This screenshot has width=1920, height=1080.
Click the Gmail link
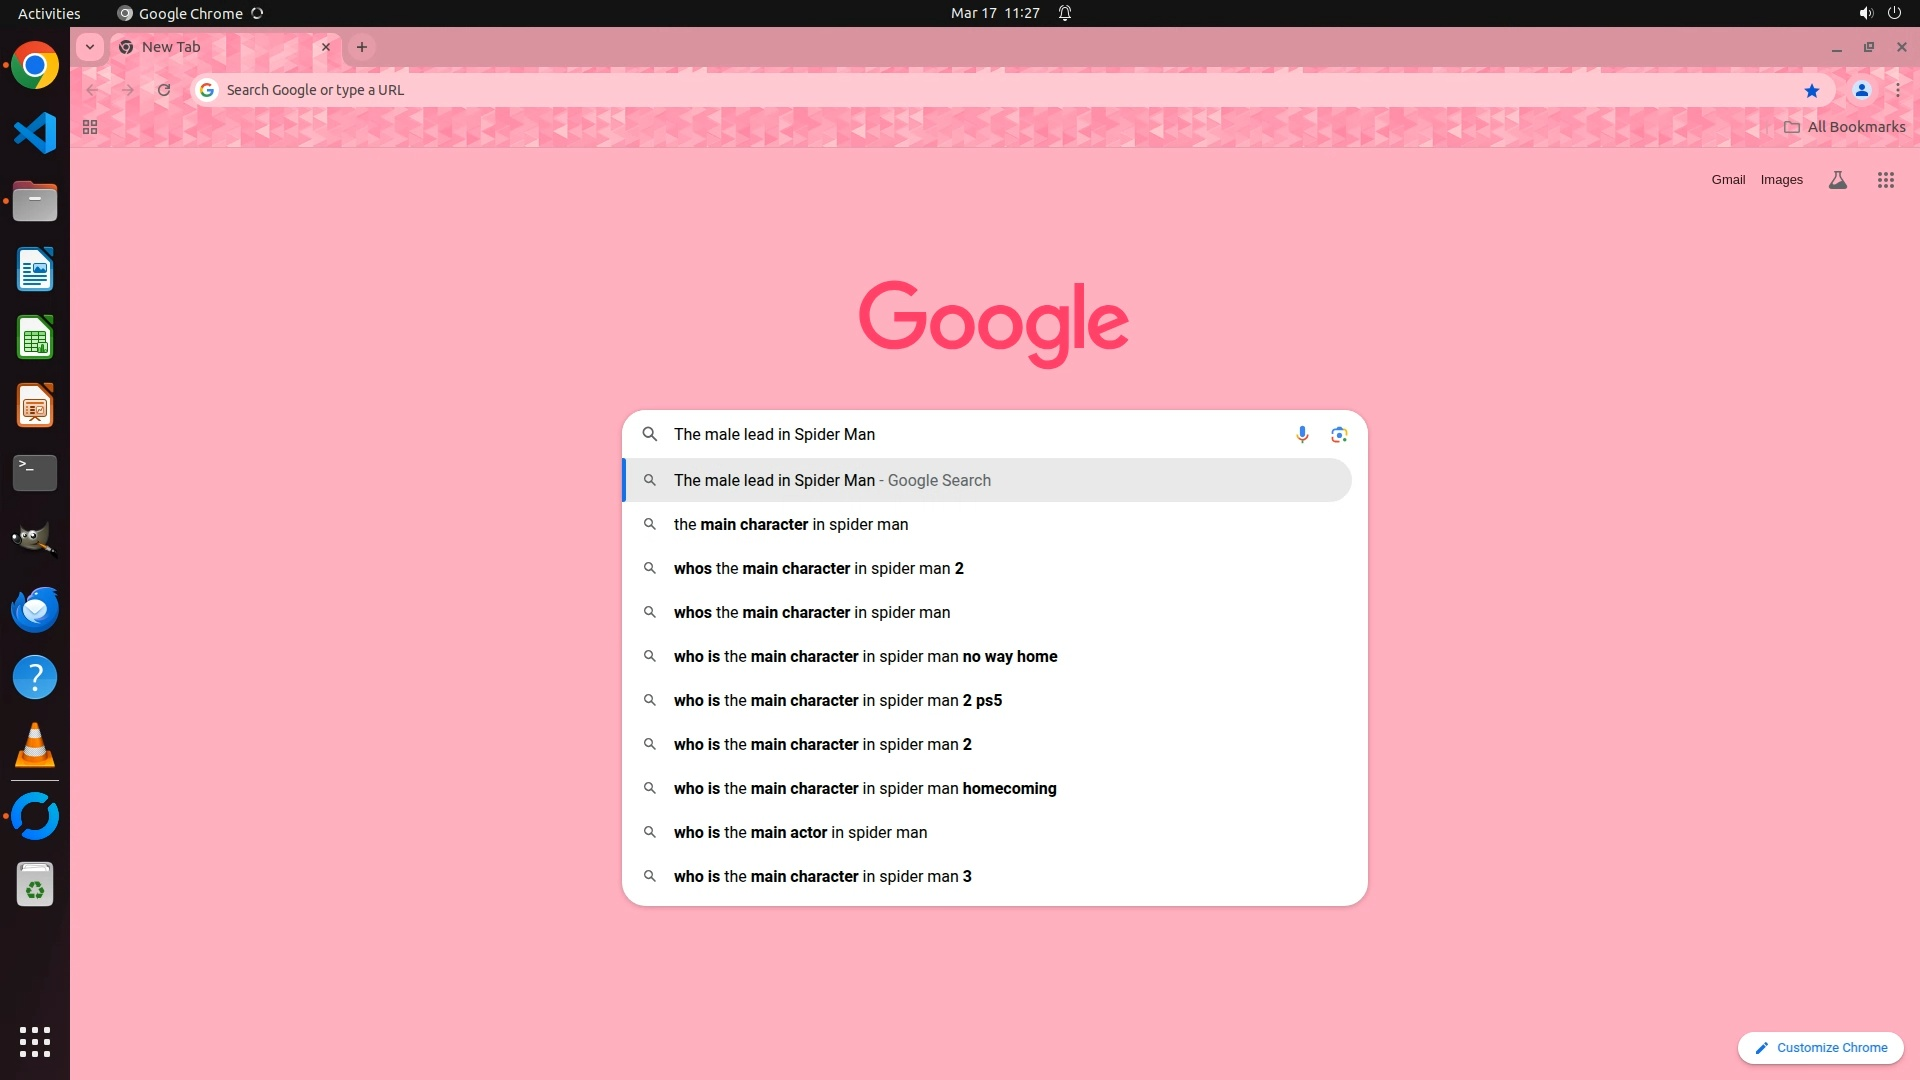click(1727, 180)
